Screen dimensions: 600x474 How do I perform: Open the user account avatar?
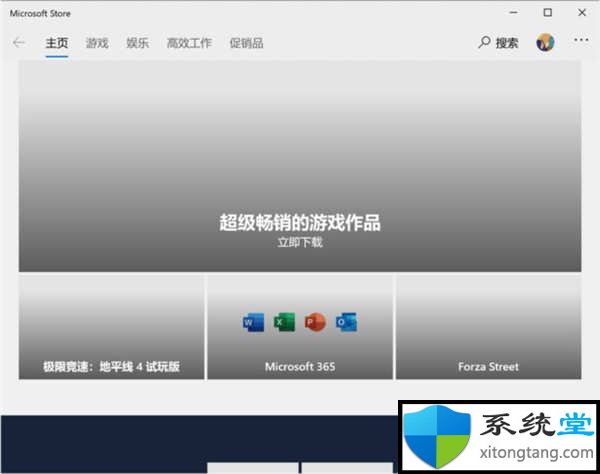point(545,42)
